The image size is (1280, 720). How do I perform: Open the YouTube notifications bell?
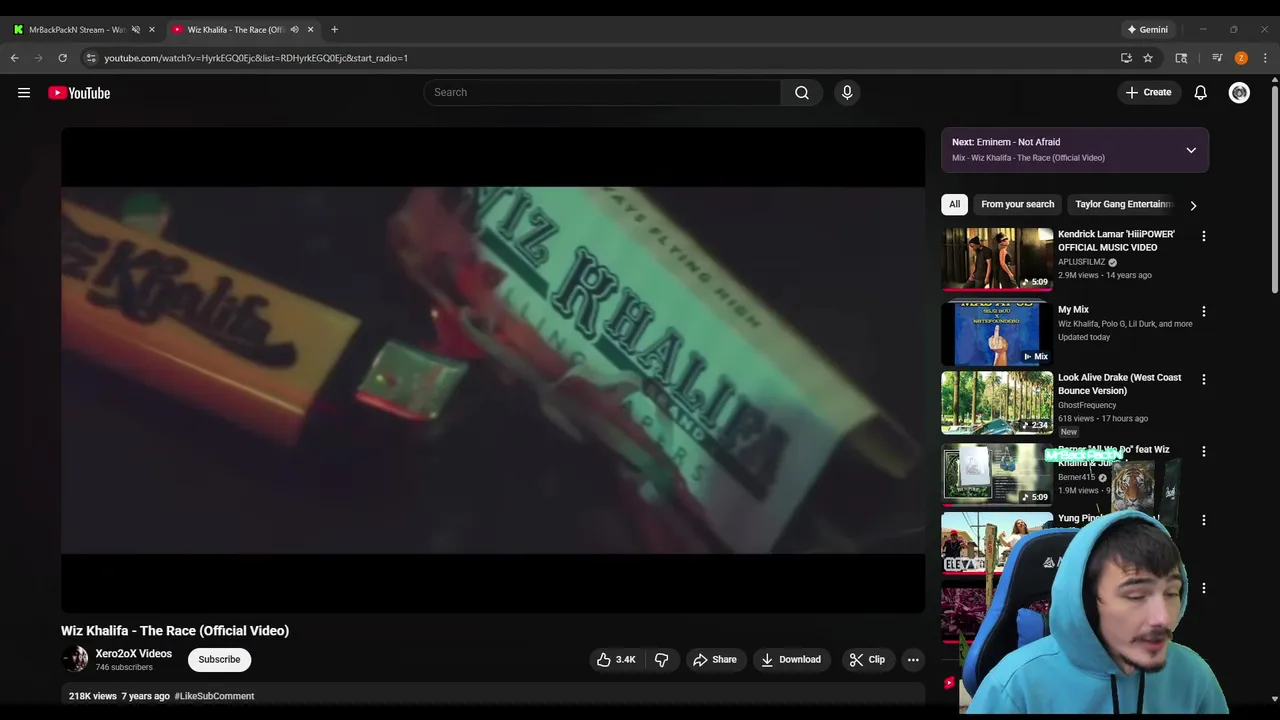(1201, 93)
